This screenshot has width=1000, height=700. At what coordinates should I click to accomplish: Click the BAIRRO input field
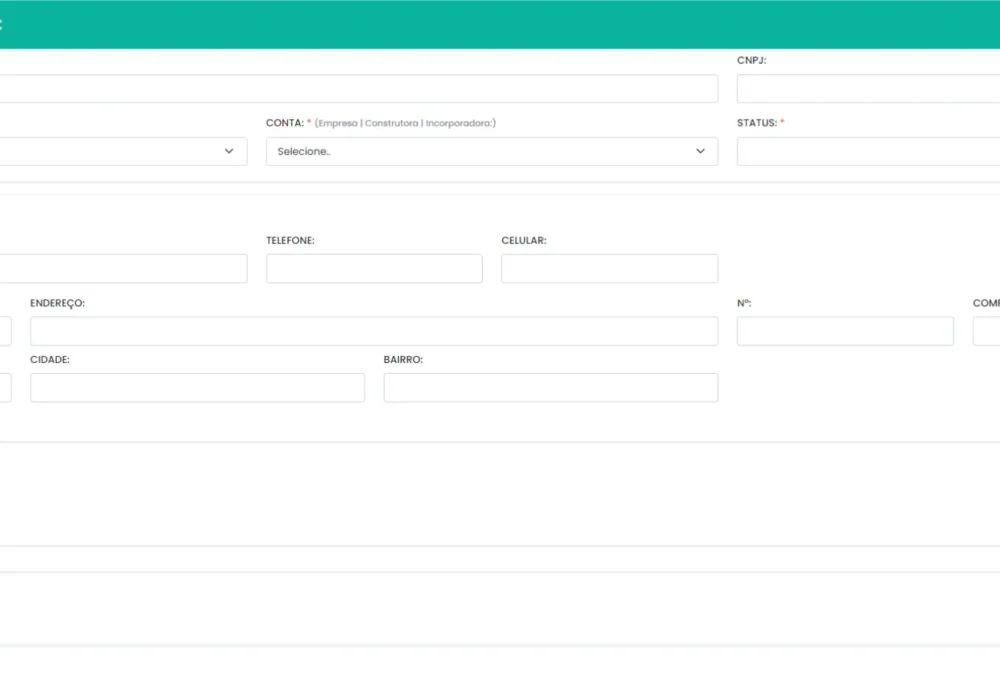tap(550, 387)
